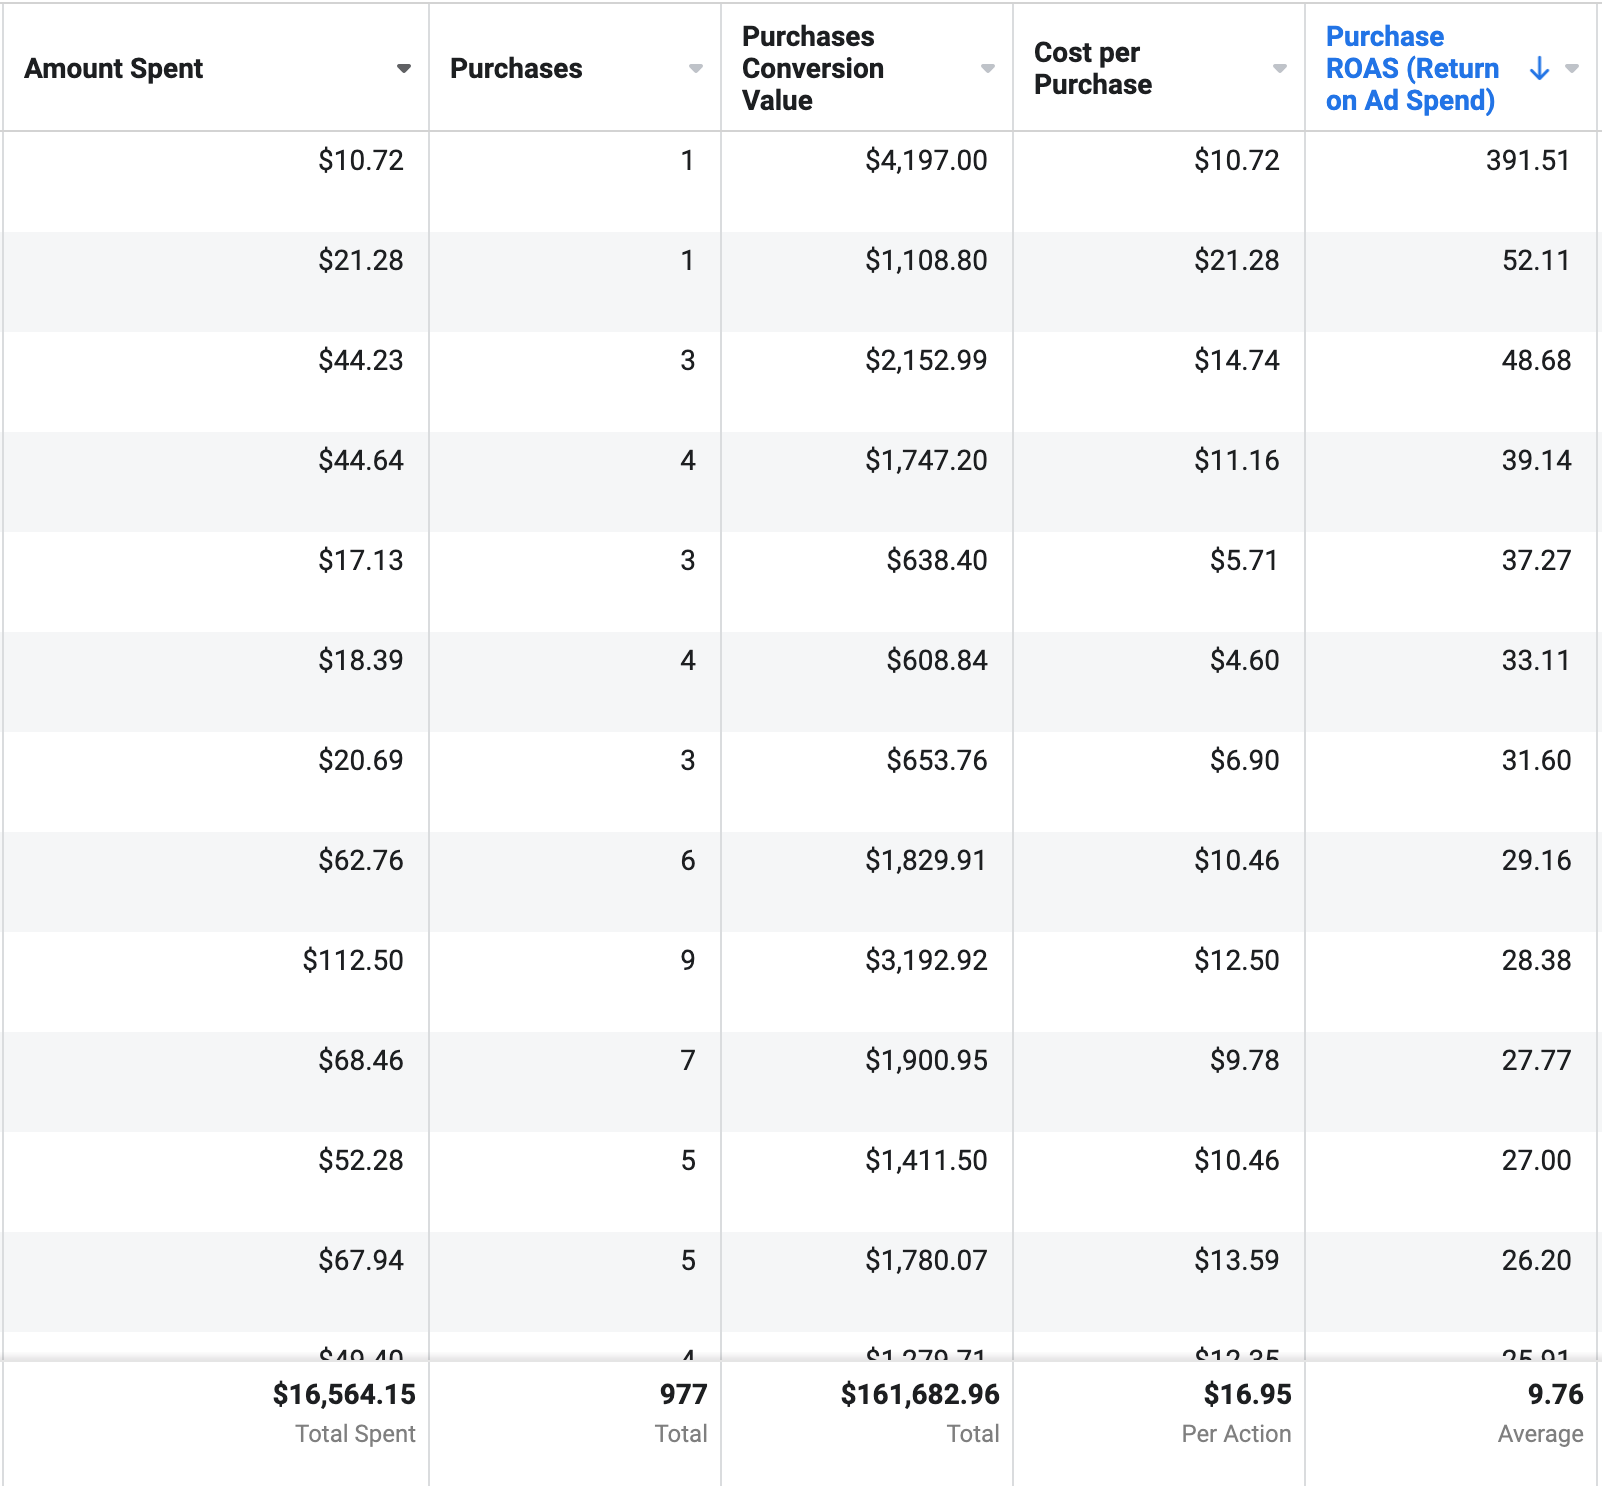Select the $4,197.00 conversion value cell
The height and width of the screenshot is (1486, 1602).
click(x=926, y=160)
